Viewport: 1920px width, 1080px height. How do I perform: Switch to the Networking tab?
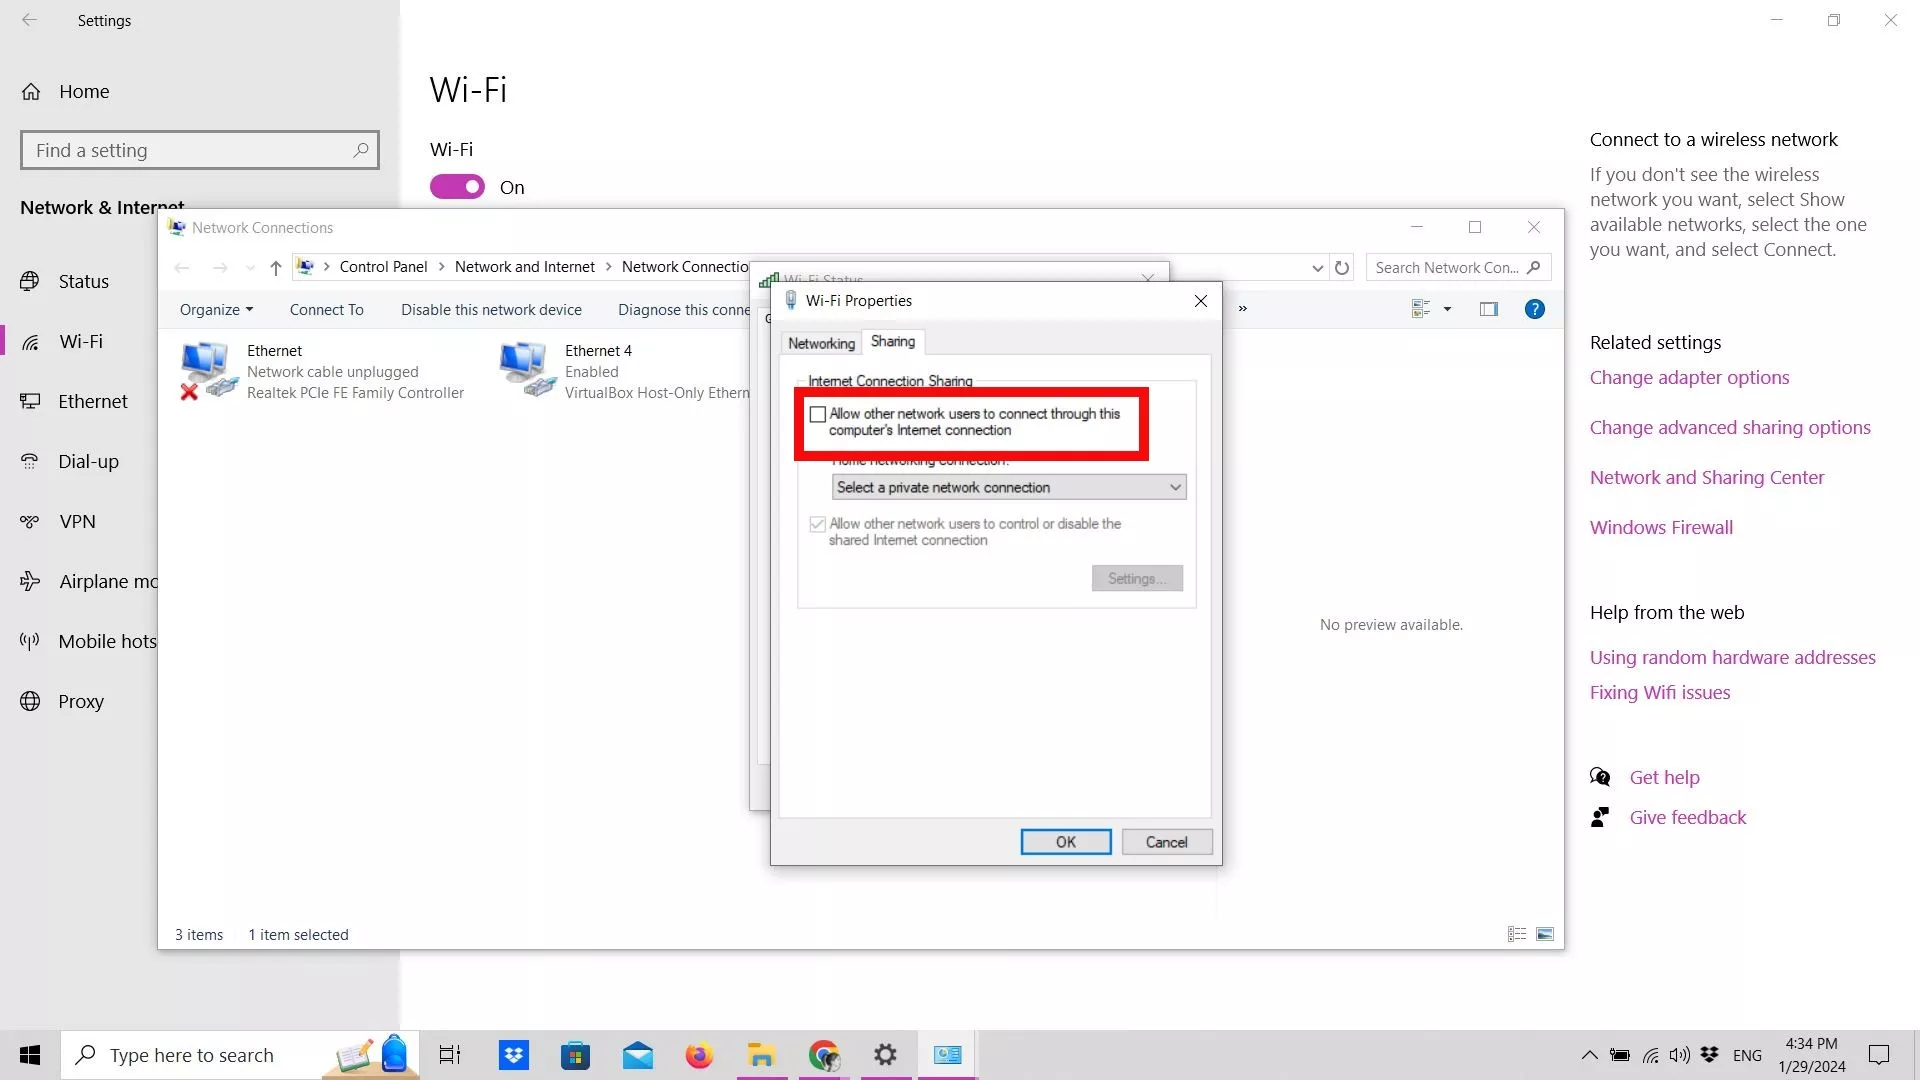pyautogui.click(x=821, y=343)
